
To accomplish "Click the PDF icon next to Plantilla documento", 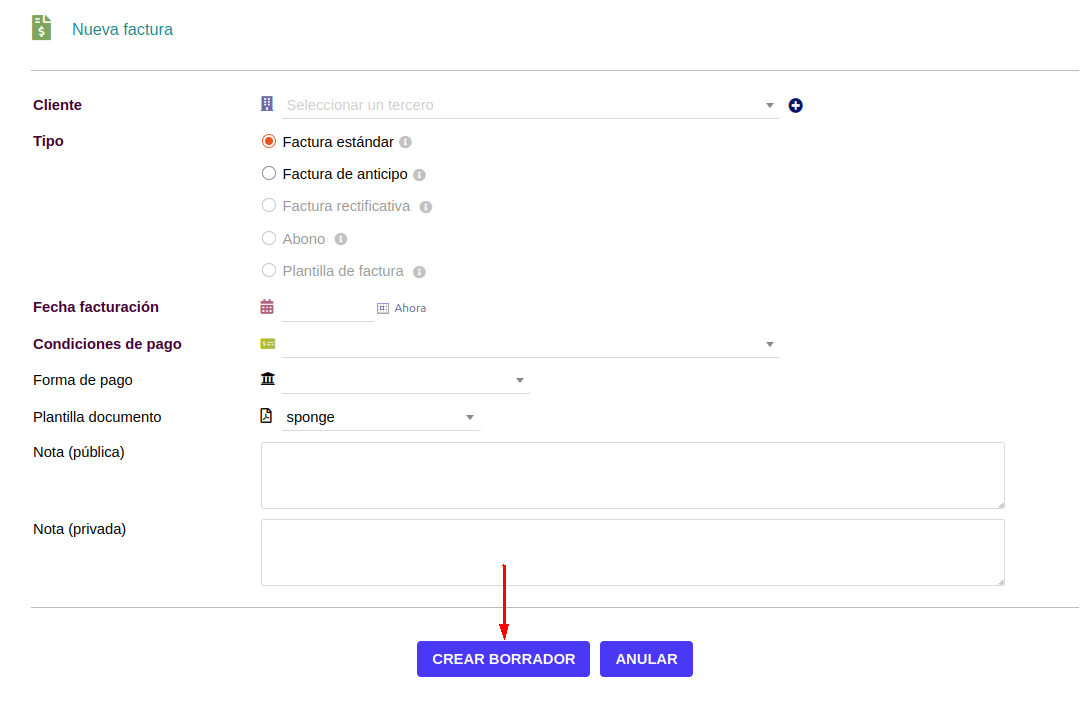I will (x=266, y=414).
